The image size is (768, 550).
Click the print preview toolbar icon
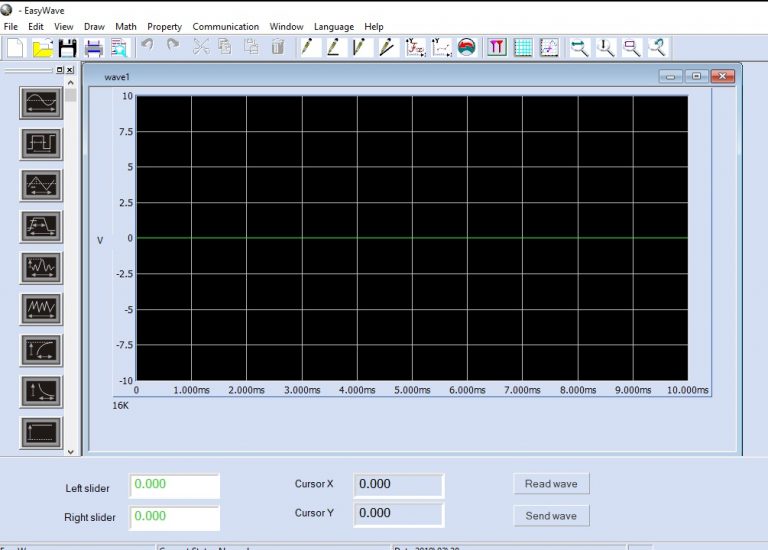pyautogui.click(x=120, y=47)
